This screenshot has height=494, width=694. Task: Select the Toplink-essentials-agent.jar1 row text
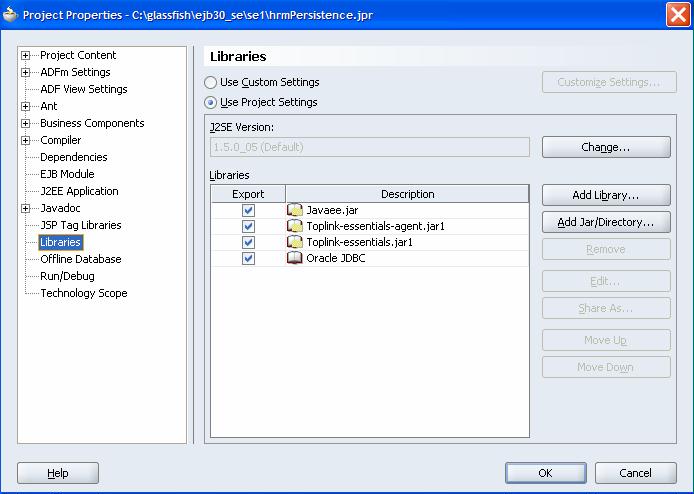[x=375, y=226]
